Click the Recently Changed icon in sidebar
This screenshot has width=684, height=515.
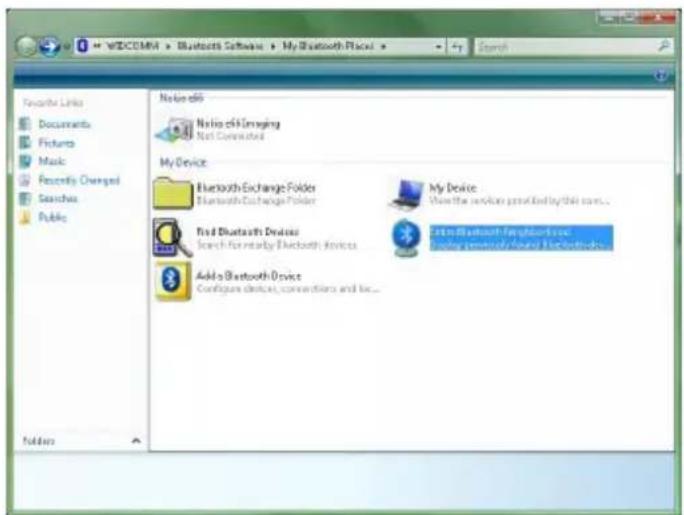[x=26, y=180]
